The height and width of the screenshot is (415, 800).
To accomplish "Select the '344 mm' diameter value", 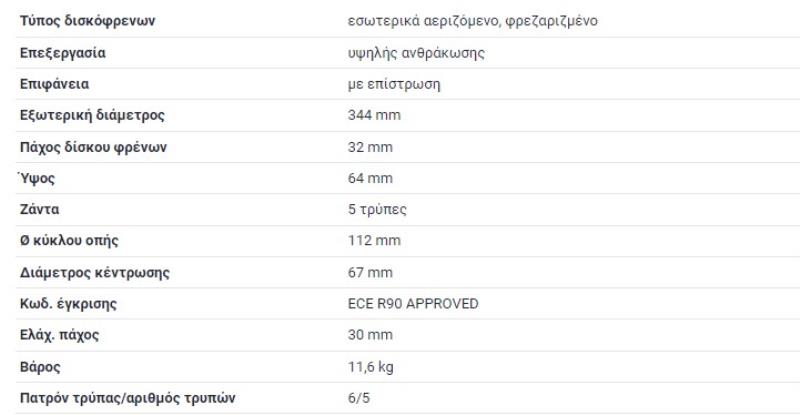I will [x=374, y=115].
